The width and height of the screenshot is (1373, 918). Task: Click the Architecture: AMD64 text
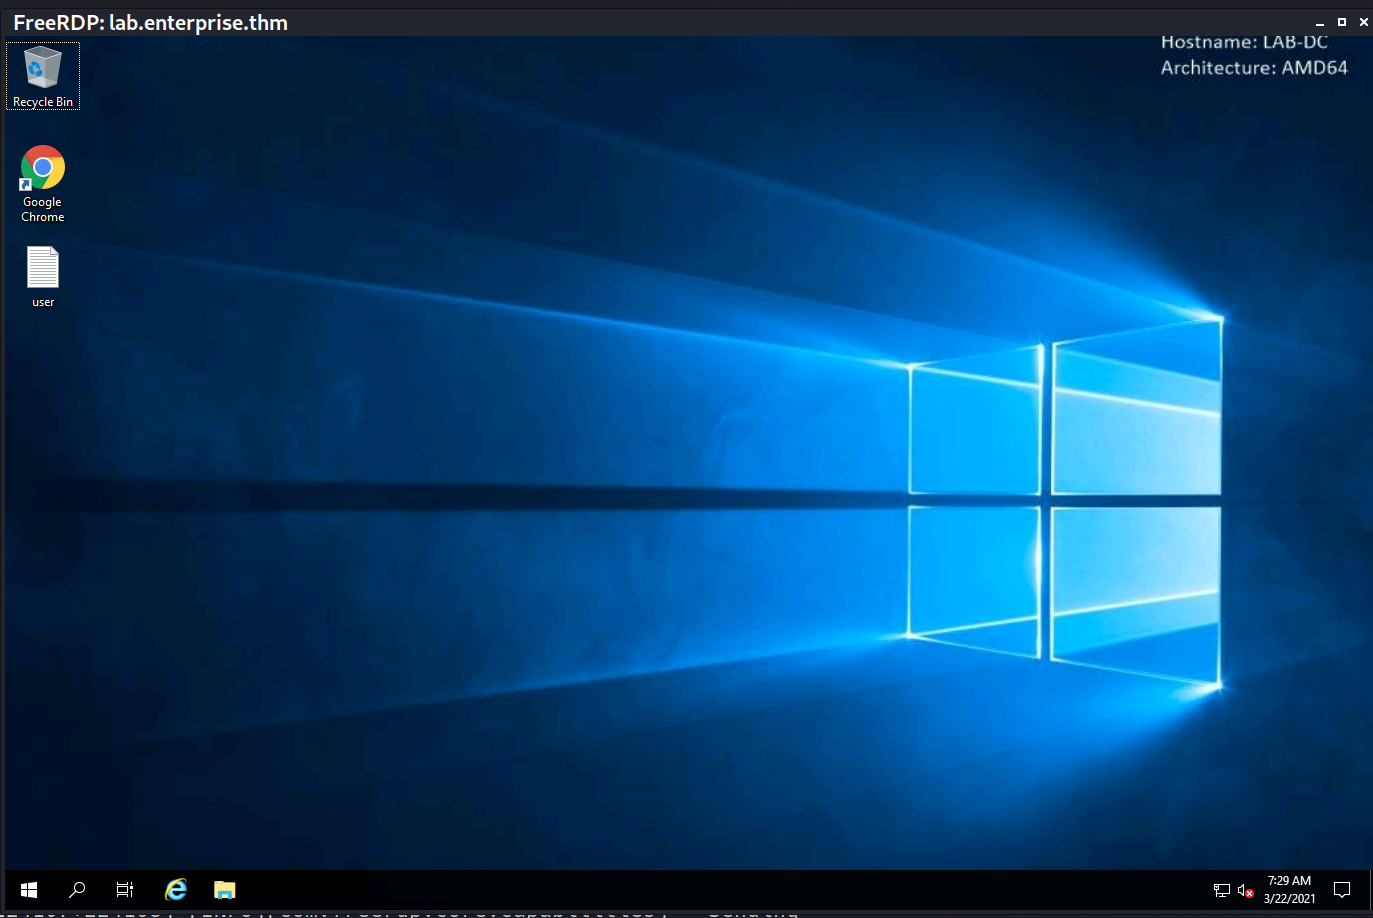[x=1254, y=68]
